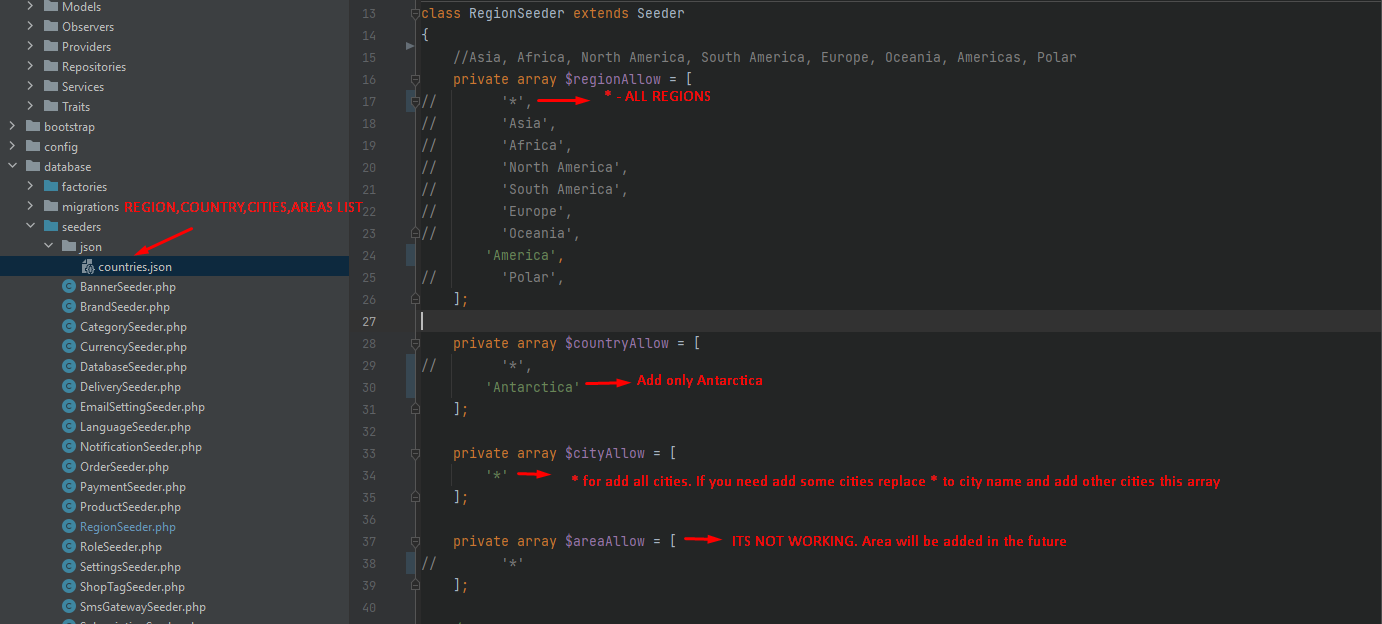Image resolution: width=1382 pixels, height=624 pixels.
Task: Collapse the seeders folder chevron
Action: tap(30, 227)
